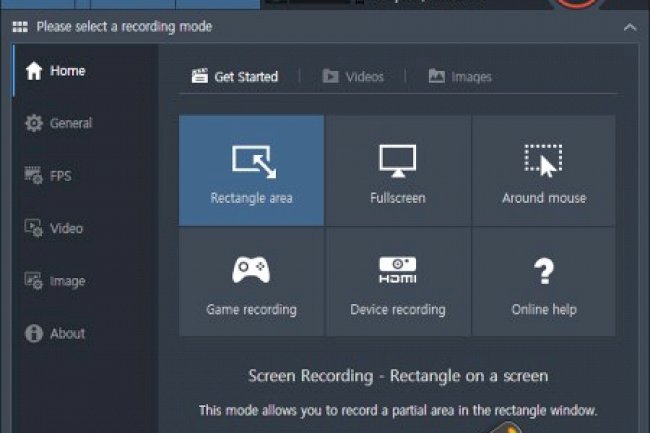This screenshot has height=433, width=650.
Task: Click the 'Screen Recording - Rectangle on a screen' heading
Action: [x=398, y=376]
